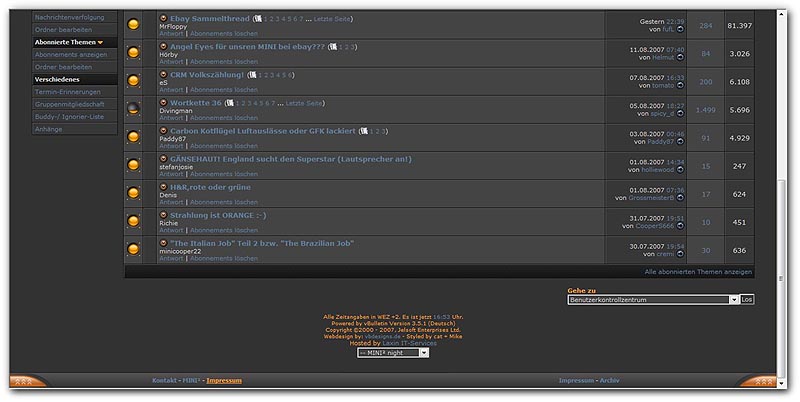Open Anhänge in the sidebar
The image size is (800, 402).
tap(48, 129)
